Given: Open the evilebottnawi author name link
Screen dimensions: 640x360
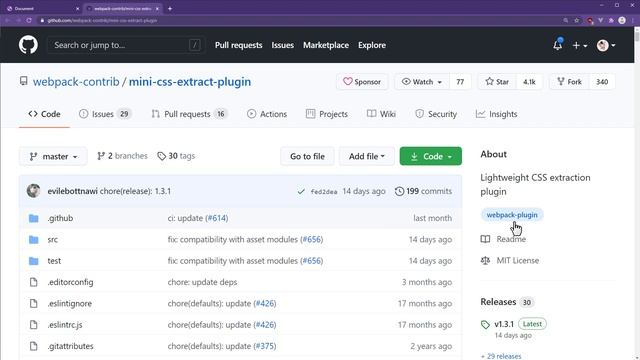Looking at the screenshot, I should [x=73, y=191].
